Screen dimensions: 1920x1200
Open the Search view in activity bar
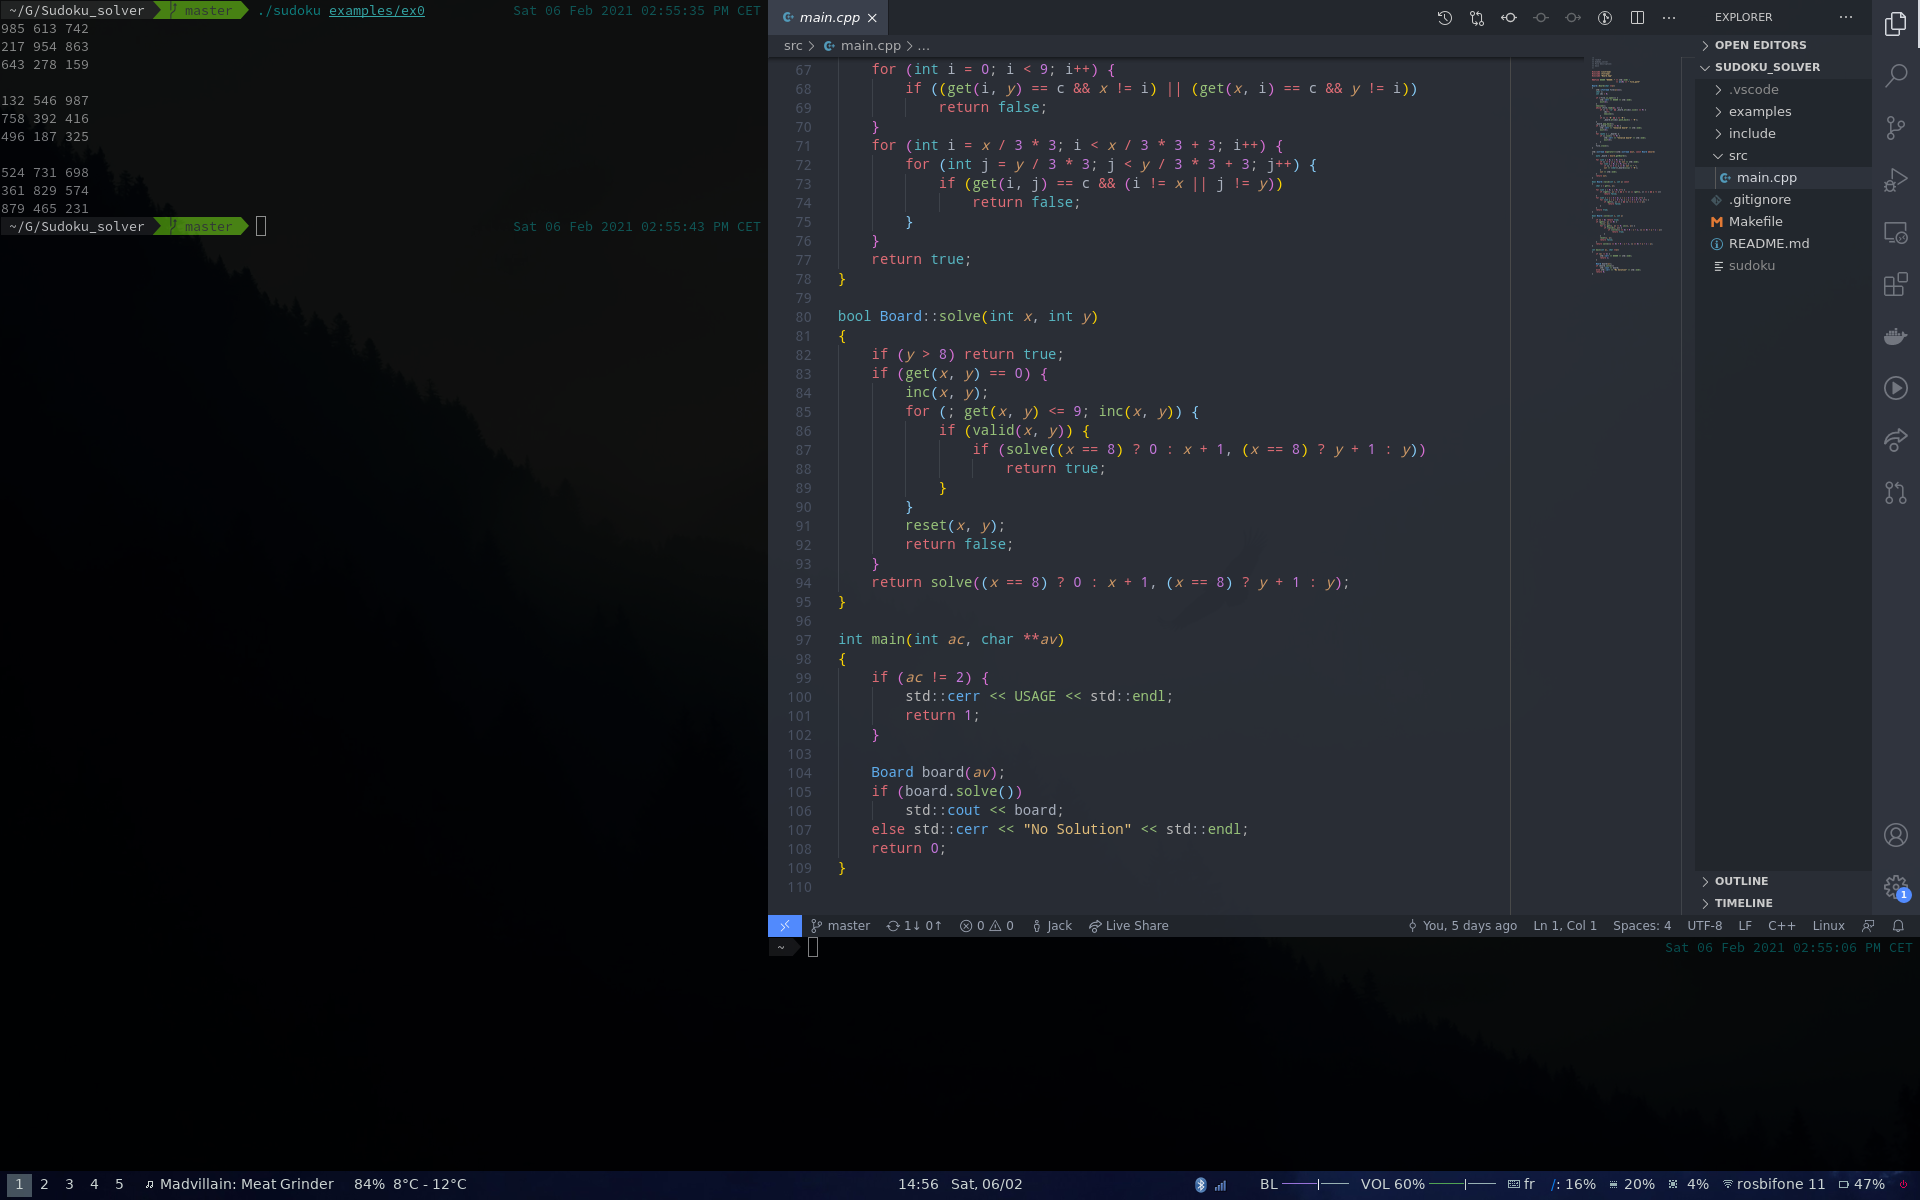[1895, 76]
